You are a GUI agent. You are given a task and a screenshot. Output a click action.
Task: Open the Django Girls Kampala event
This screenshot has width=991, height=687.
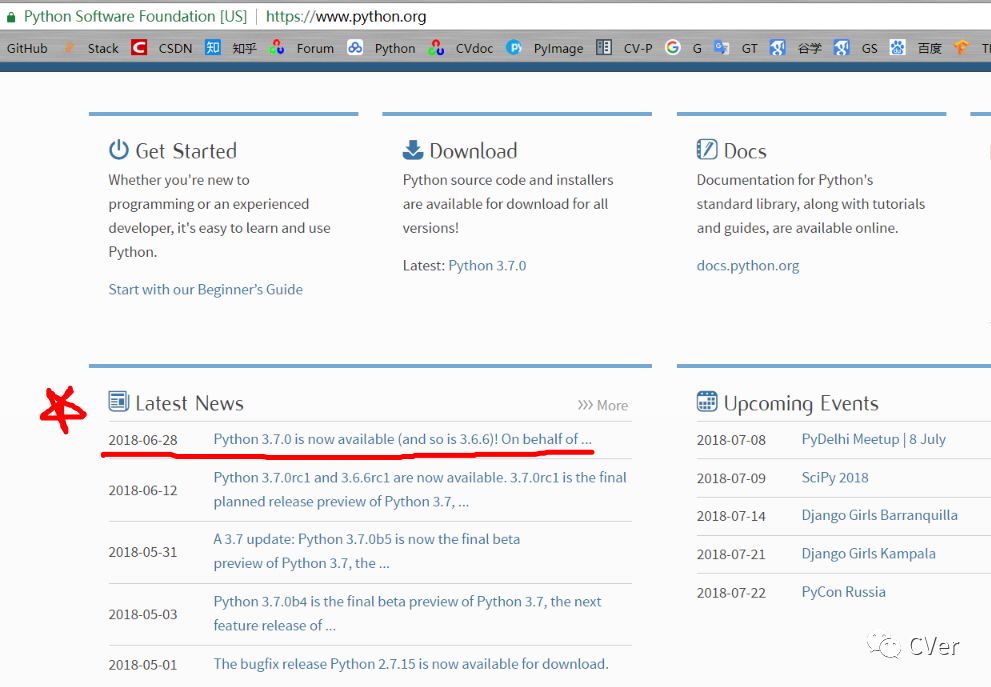[868, 554]
